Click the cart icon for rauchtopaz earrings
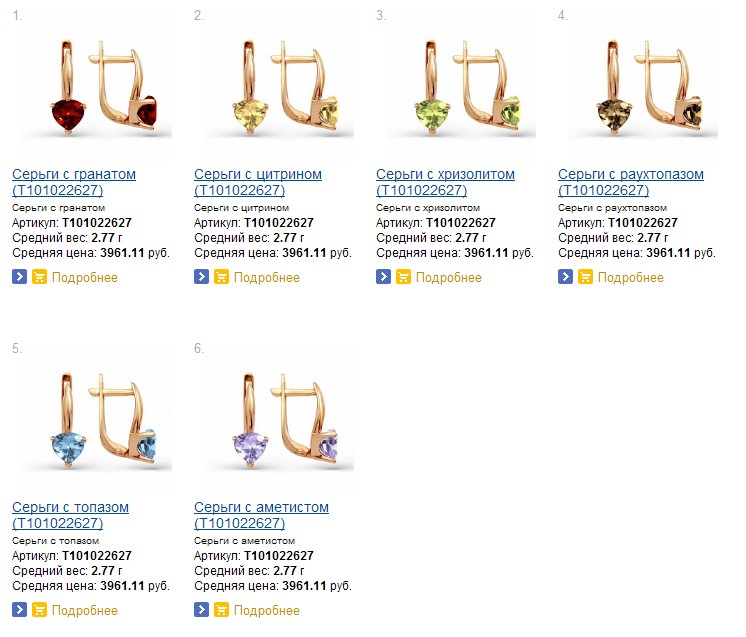The height and width of the screenshot is (637, 746). point(585,277)
